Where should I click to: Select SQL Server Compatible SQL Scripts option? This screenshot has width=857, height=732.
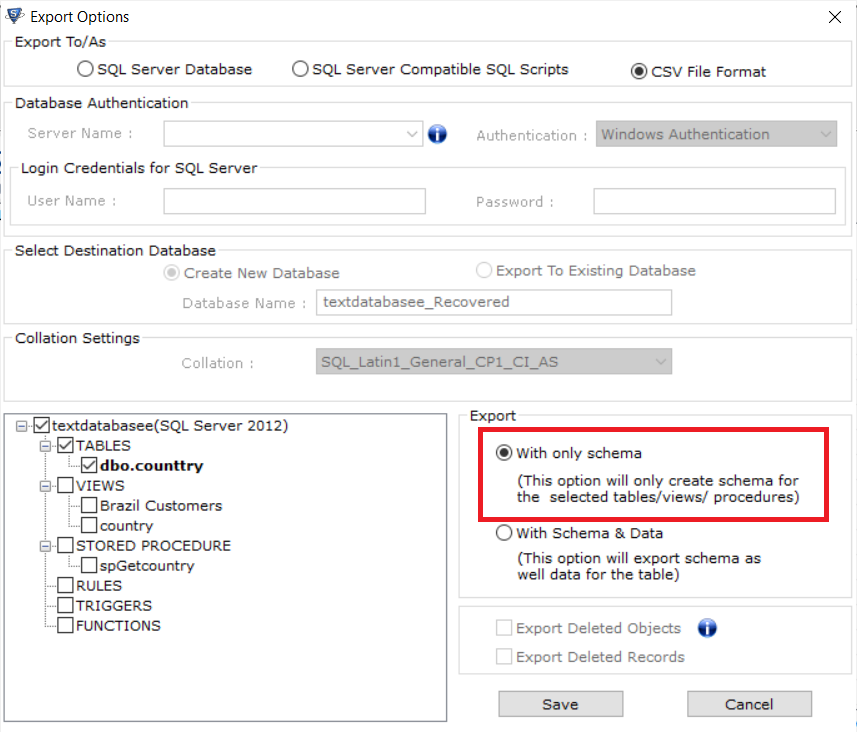(x=300, y=69)
